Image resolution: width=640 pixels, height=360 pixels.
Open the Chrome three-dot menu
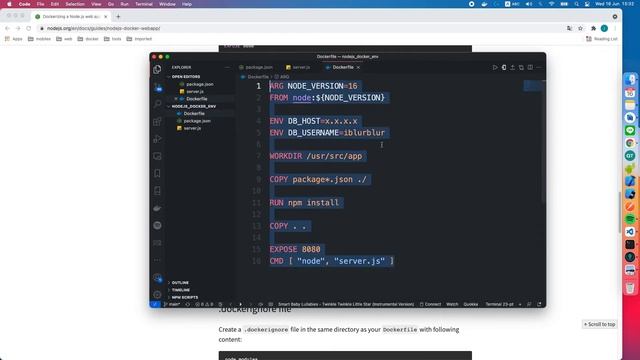(x=615, y=28)
